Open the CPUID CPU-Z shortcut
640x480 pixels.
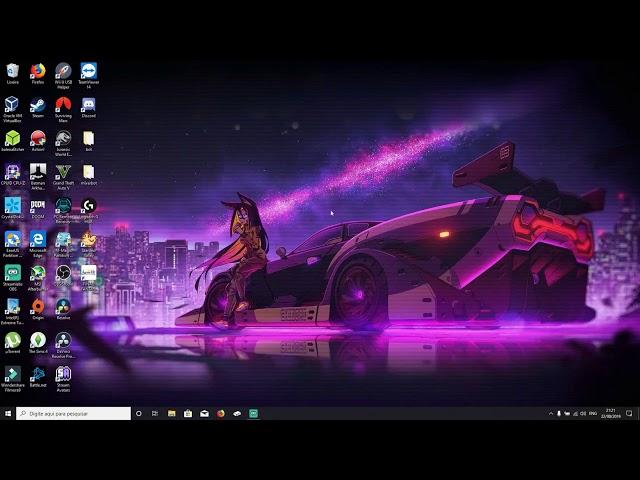(x=13, y=175)
